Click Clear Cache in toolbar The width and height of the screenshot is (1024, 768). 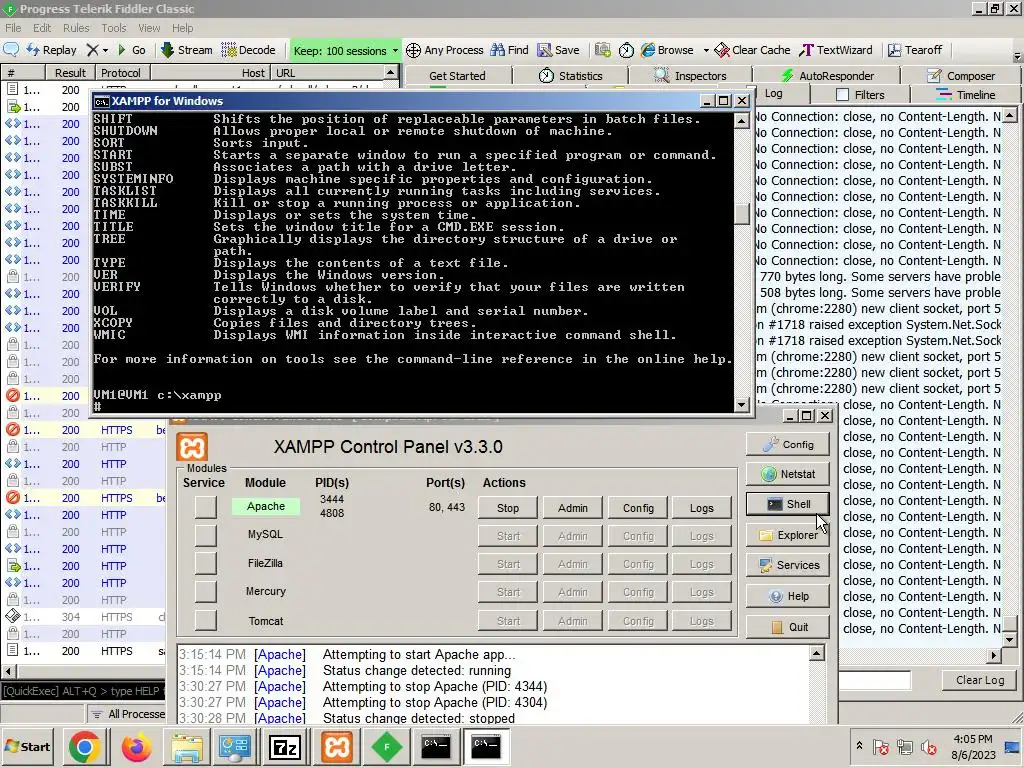point(752,50)
